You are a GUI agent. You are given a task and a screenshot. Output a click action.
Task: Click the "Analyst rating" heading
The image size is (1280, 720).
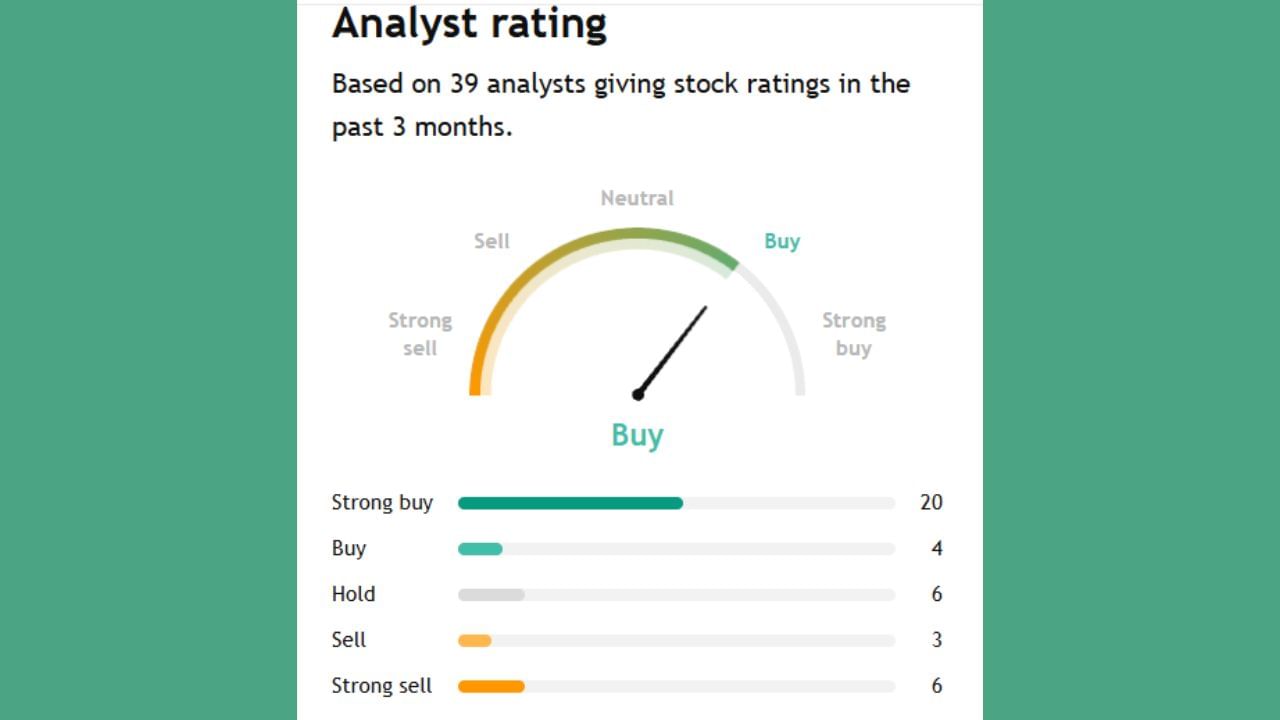coord(469,24)
